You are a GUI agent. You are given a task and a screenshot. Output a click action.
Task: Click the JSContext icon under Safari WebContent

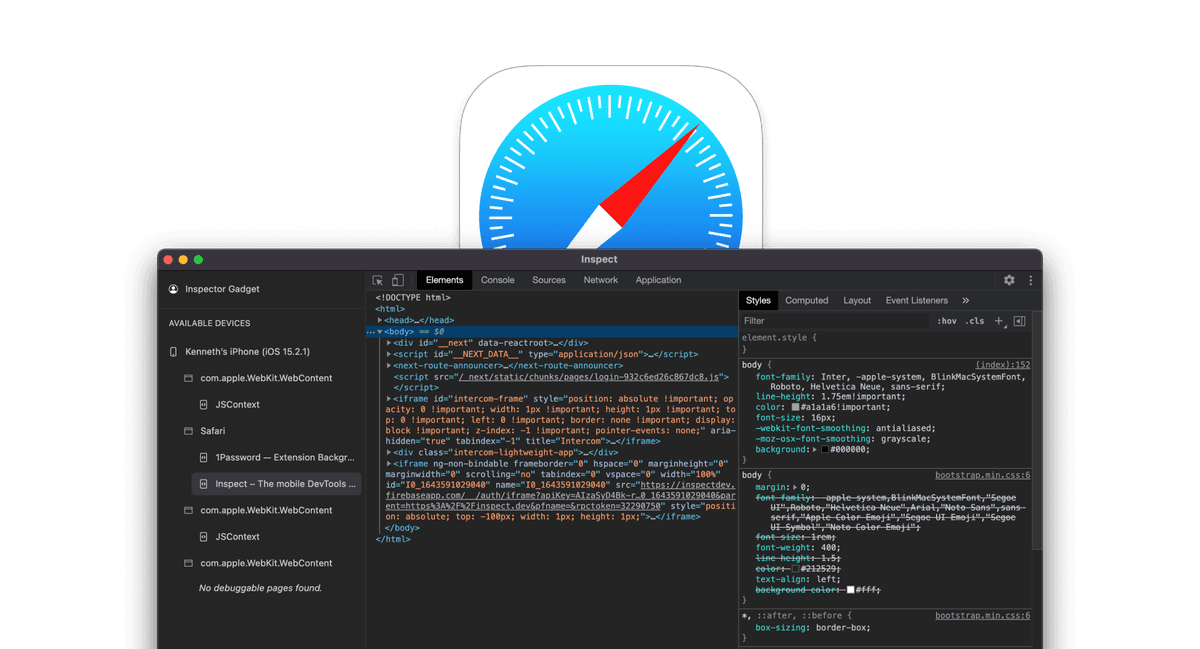204,404
